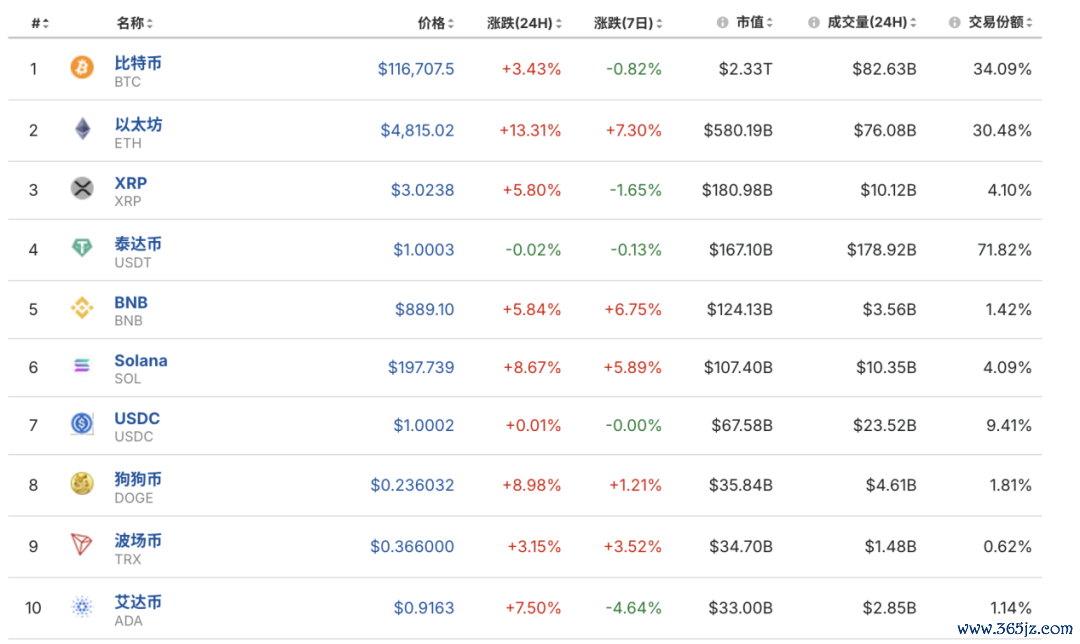Click the $107.40B market cap value
The height and width of the screenshot is (644, 1080).
coord(738,367)
